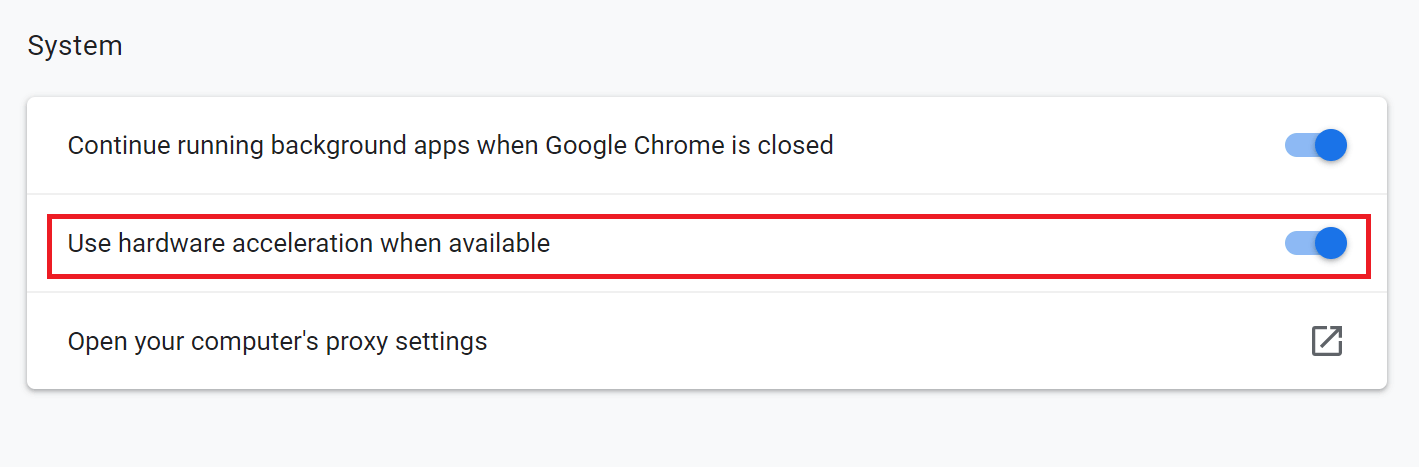
Task: Open your computer's proxy settings row
Action: (x=707, y=341)
